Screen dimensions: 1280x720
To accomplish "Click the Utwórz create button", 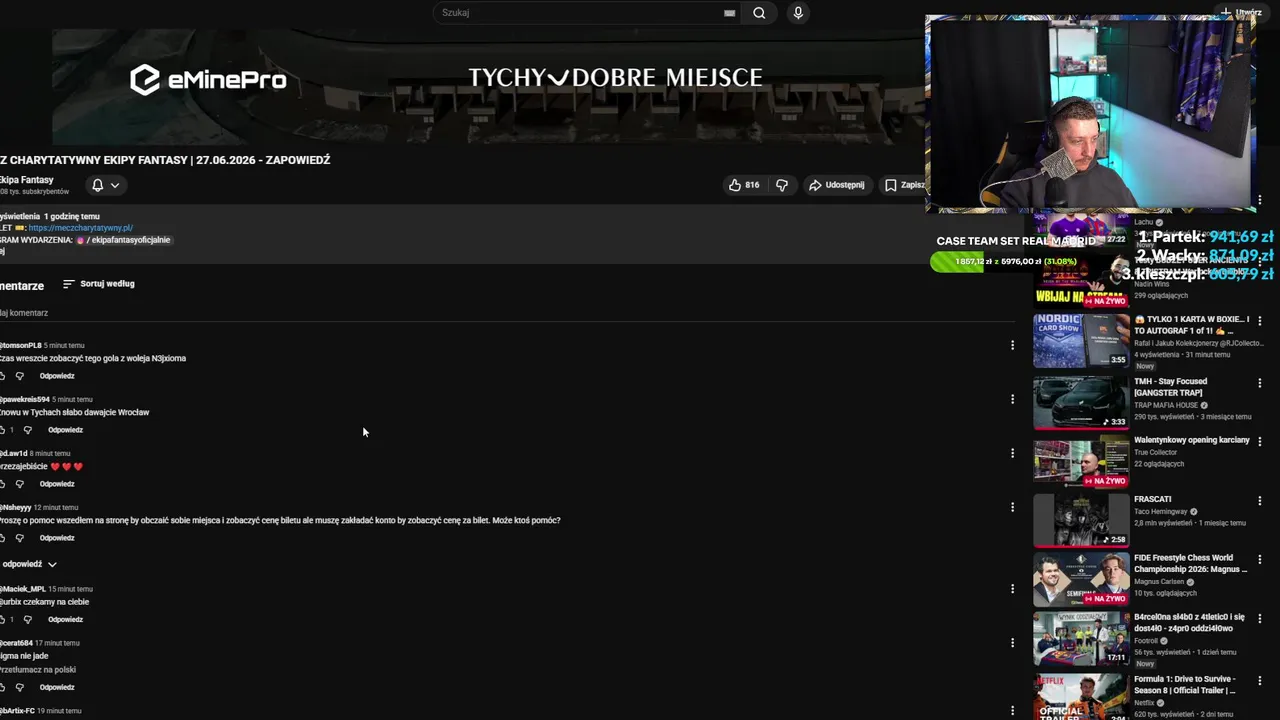I will point(1240,12).
